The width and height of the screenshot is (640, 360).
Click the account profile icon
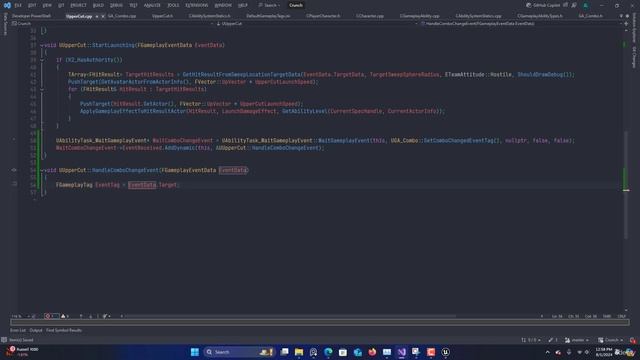click(x=586, y=5)
